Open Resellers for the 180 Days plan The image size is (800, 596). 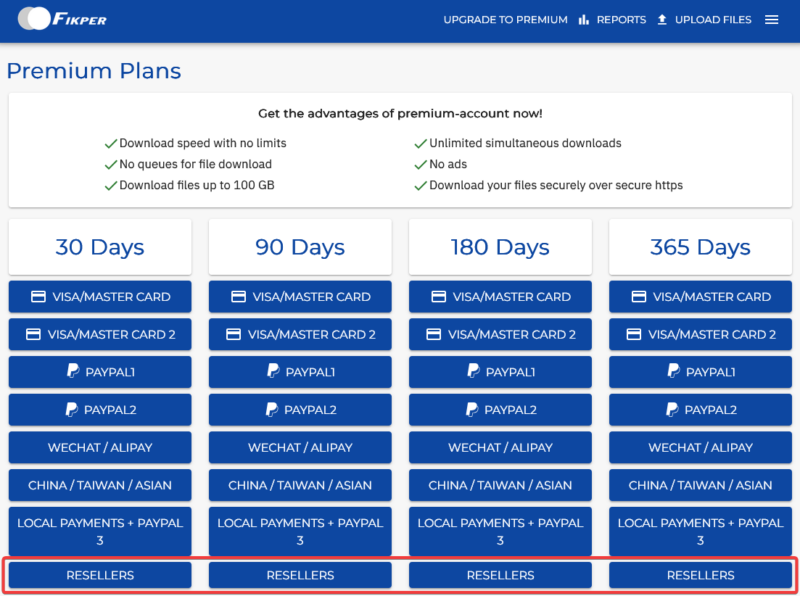coord(500,575)
